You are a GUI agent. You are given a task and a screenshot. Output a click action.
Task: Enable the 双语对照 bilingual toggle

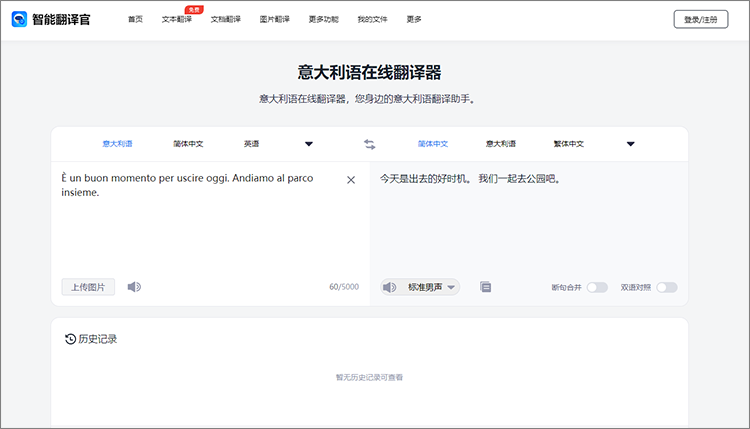[666, 287]
